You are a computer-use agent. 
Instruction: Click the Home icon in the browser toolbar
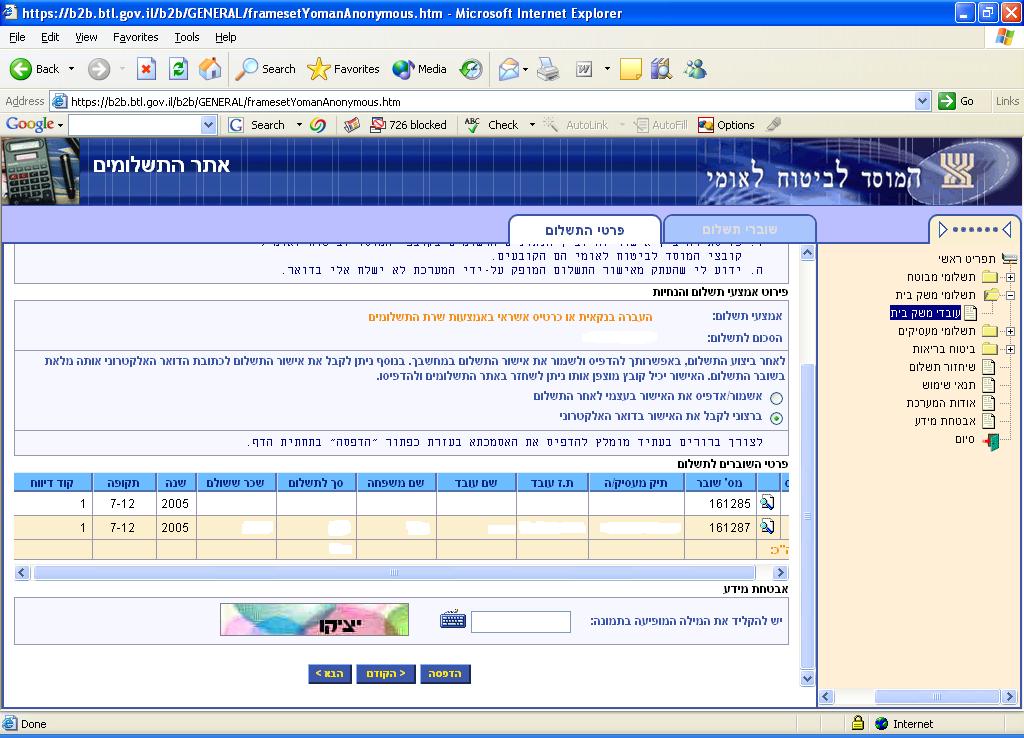[x=210, y=69]
